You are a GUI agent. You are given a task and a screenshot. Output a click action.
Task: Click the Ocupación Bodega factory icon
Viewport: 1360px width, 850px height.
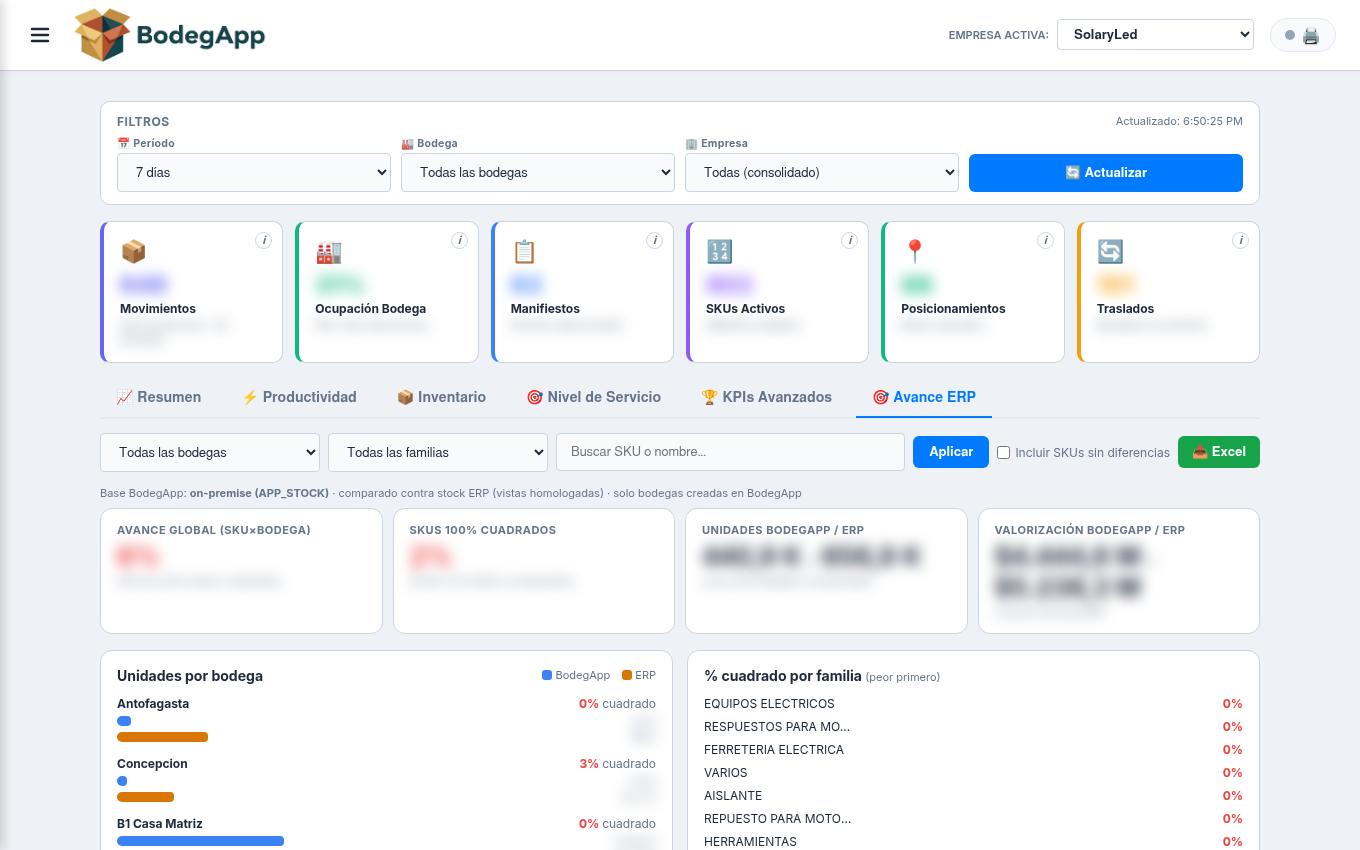329,251
